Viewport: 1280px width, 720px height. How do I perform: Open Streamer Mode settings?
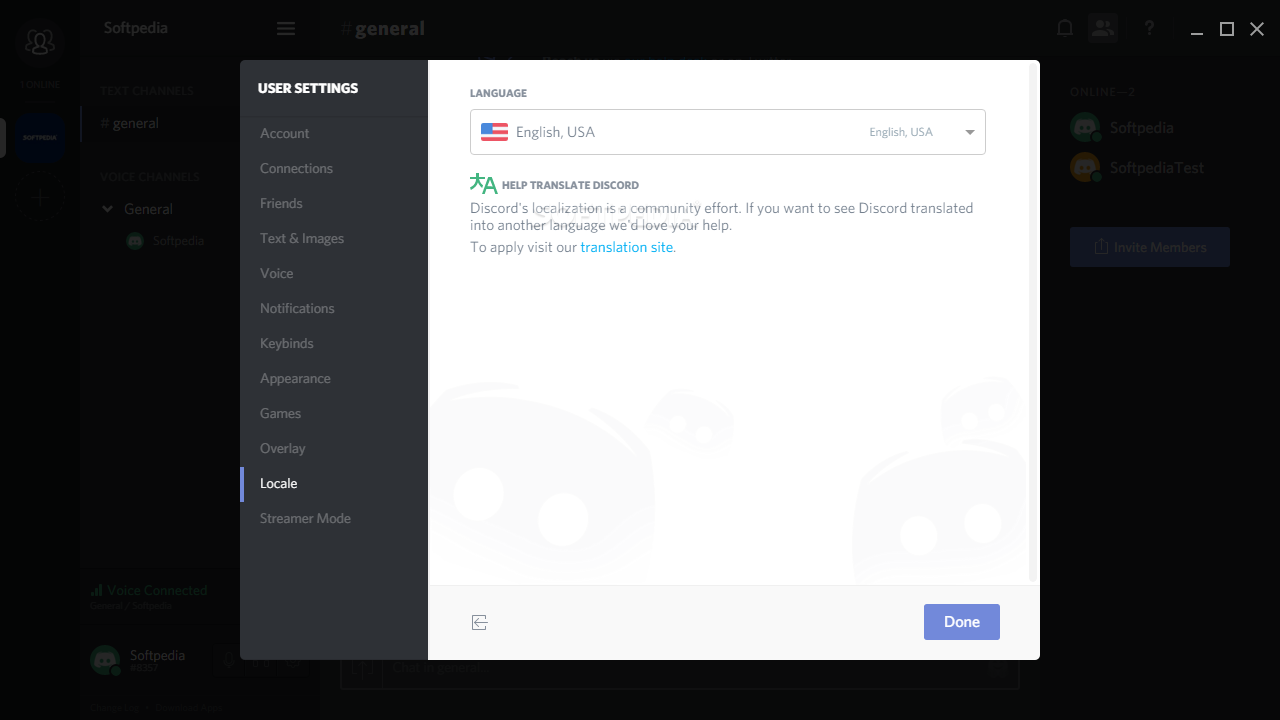click(334, 518)
